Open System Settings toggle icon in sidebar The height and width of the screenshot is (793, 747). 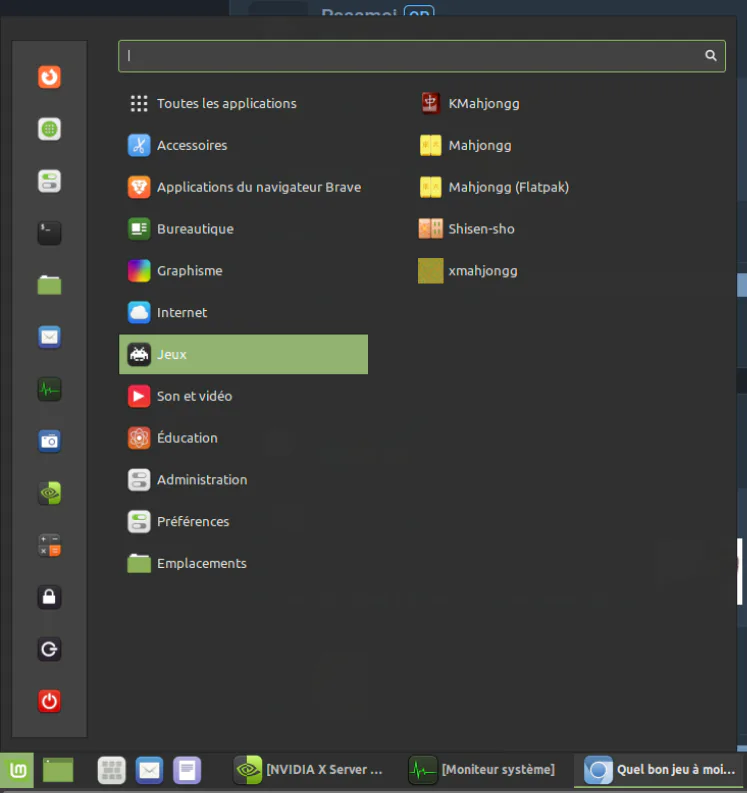click(49, 181)
